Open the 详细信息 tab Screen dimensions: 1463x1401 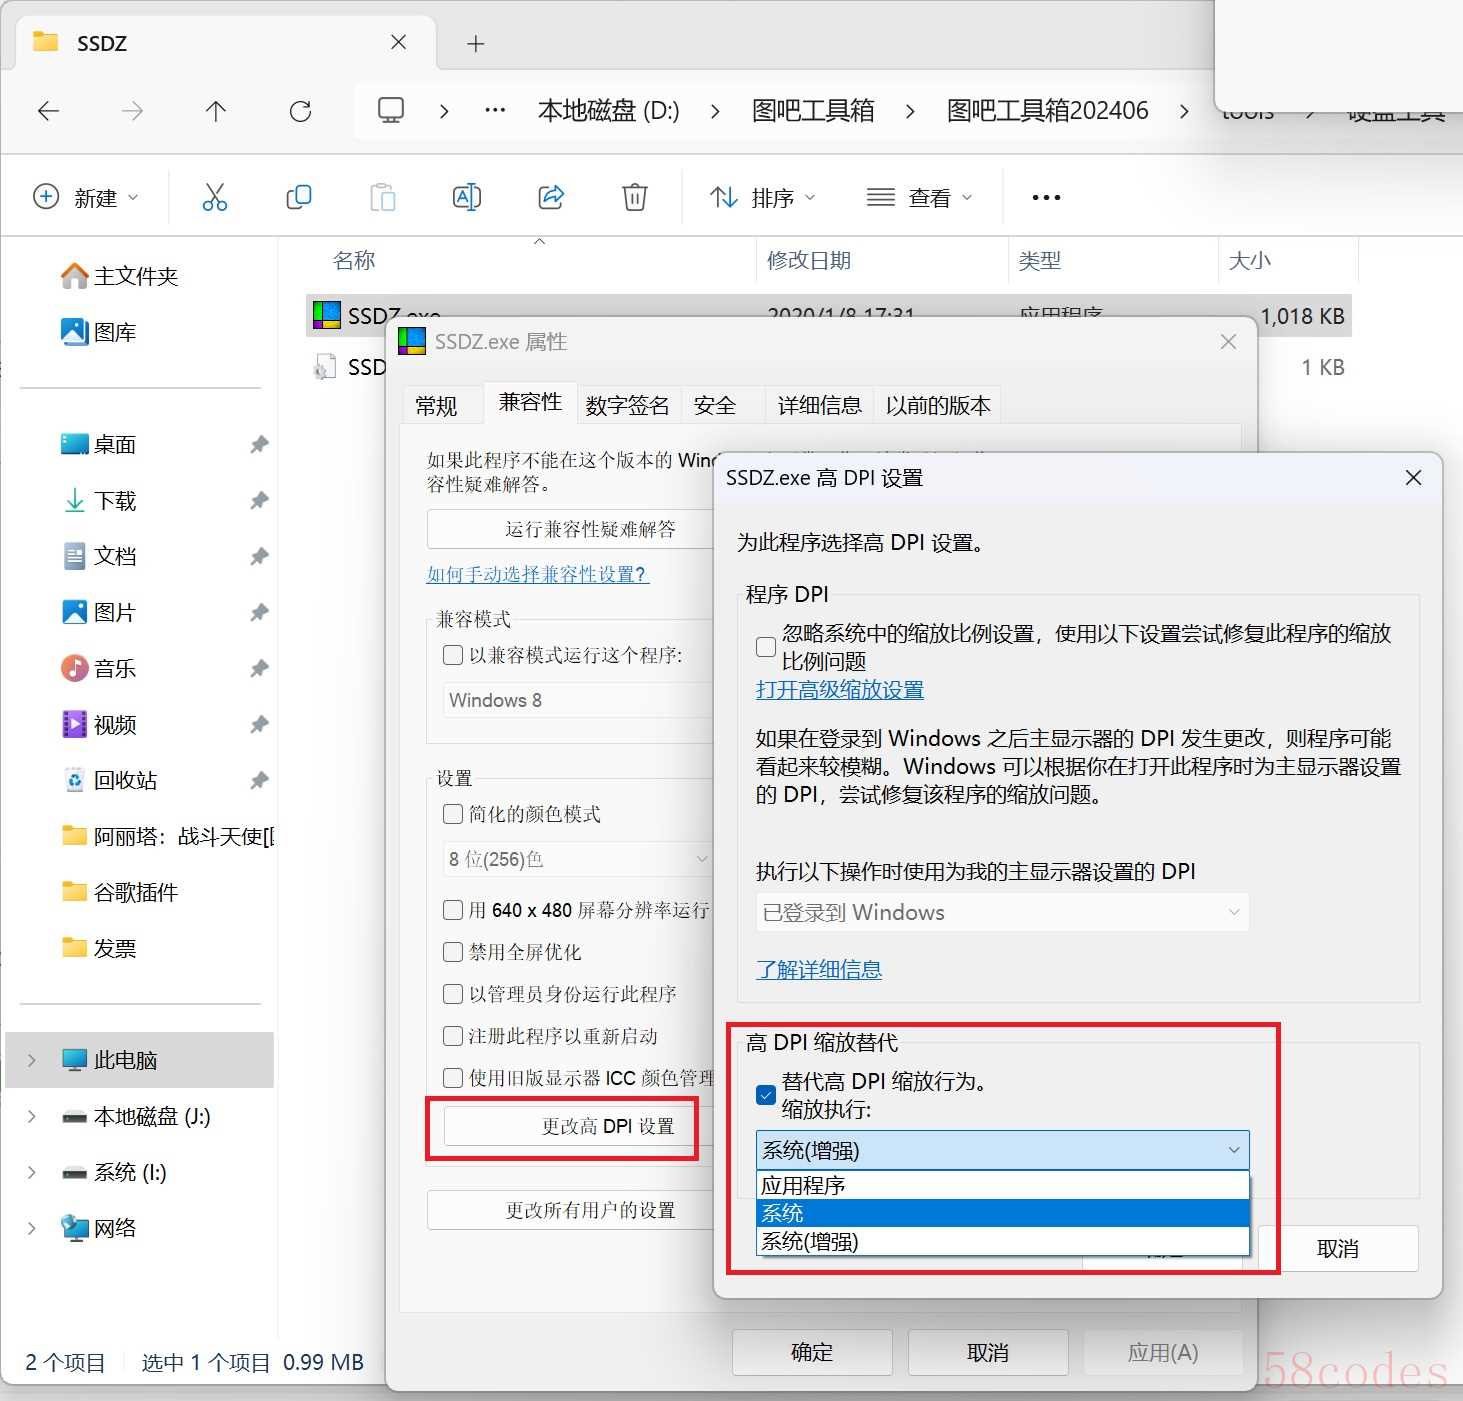click(x=819, y=405)
